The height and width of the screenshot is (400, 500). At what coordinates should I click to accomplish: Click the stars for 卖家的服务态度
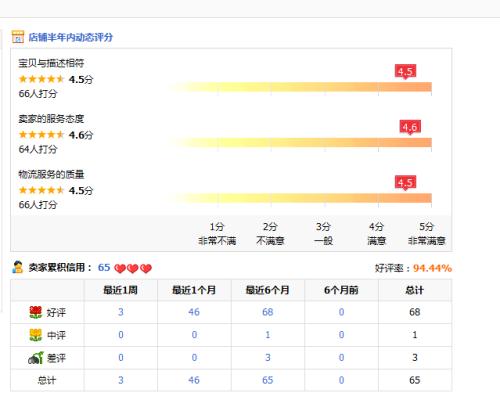[41, 135]
